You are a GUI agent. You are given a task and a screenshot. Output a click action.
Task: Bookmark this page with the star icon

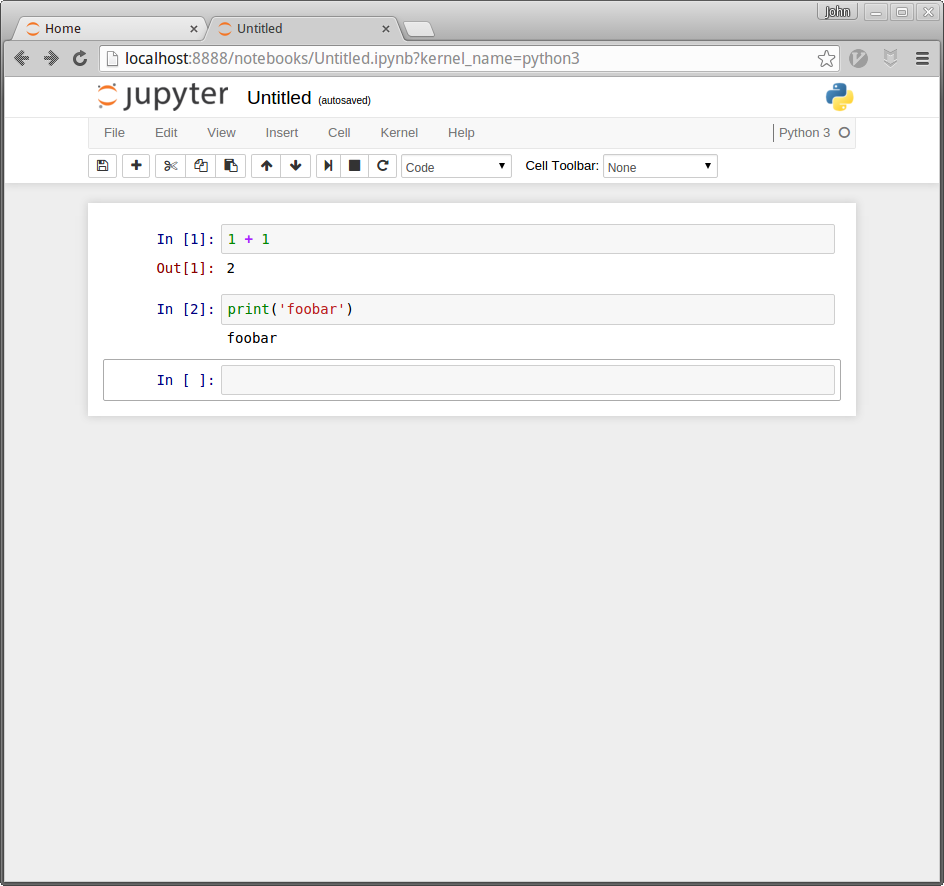click(826, 59)
